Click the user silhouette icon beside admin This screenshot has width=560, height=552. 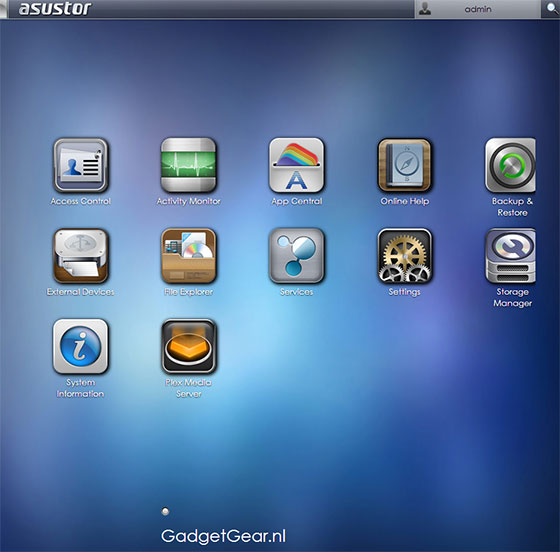click(425, 9)
